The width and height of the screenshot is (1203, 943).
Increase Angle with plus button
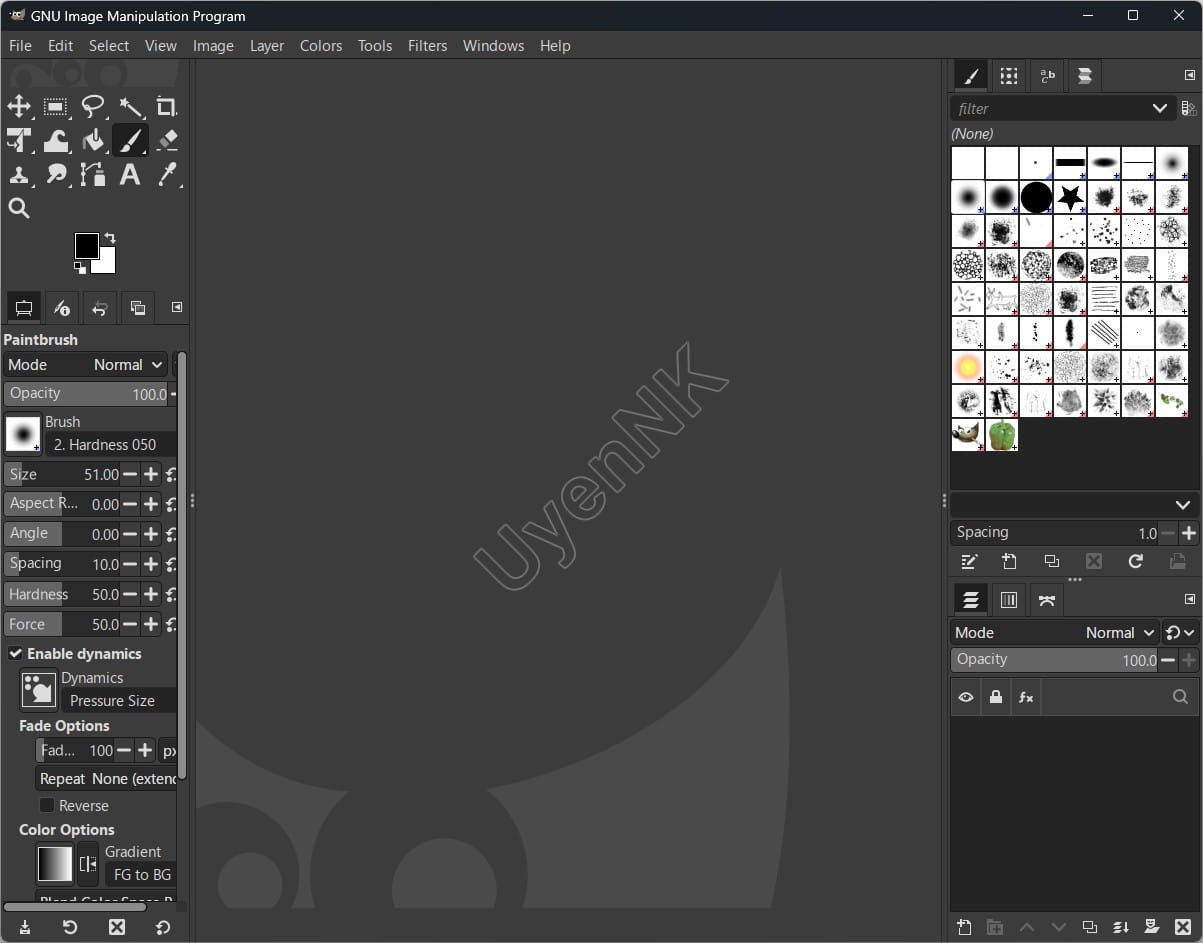[151, 534]
